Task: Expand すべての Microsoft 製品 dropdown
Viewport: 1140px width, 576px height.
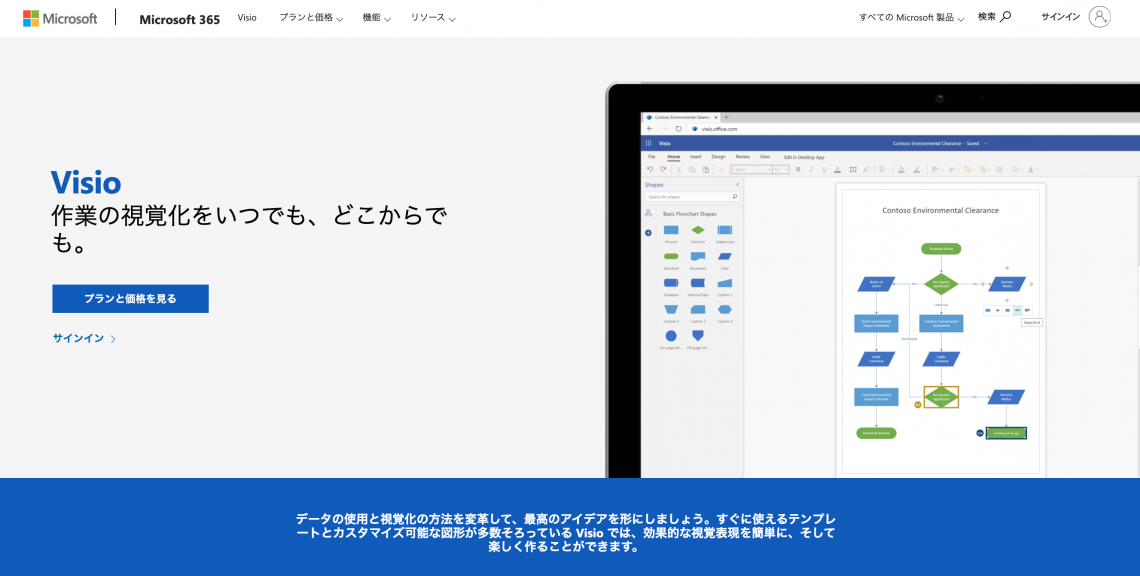Action: [911, 17]
